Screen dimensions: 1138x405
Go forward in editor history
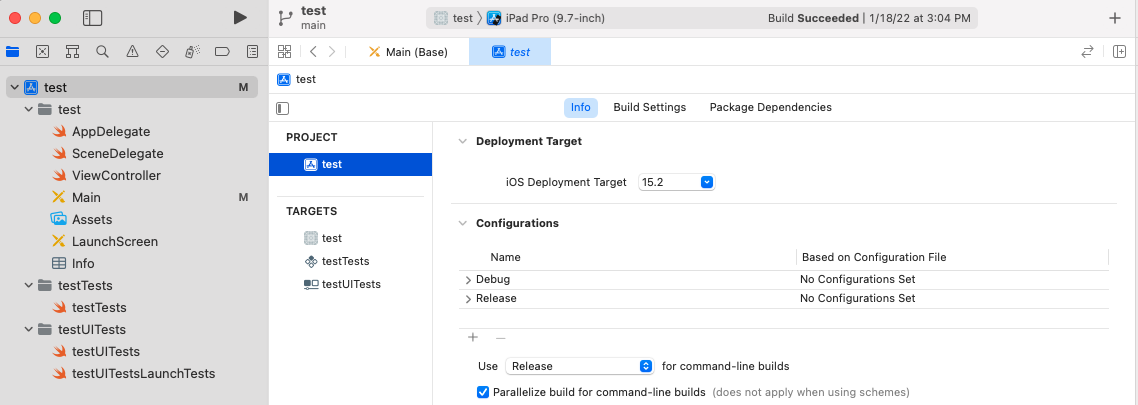pos(332,52)
